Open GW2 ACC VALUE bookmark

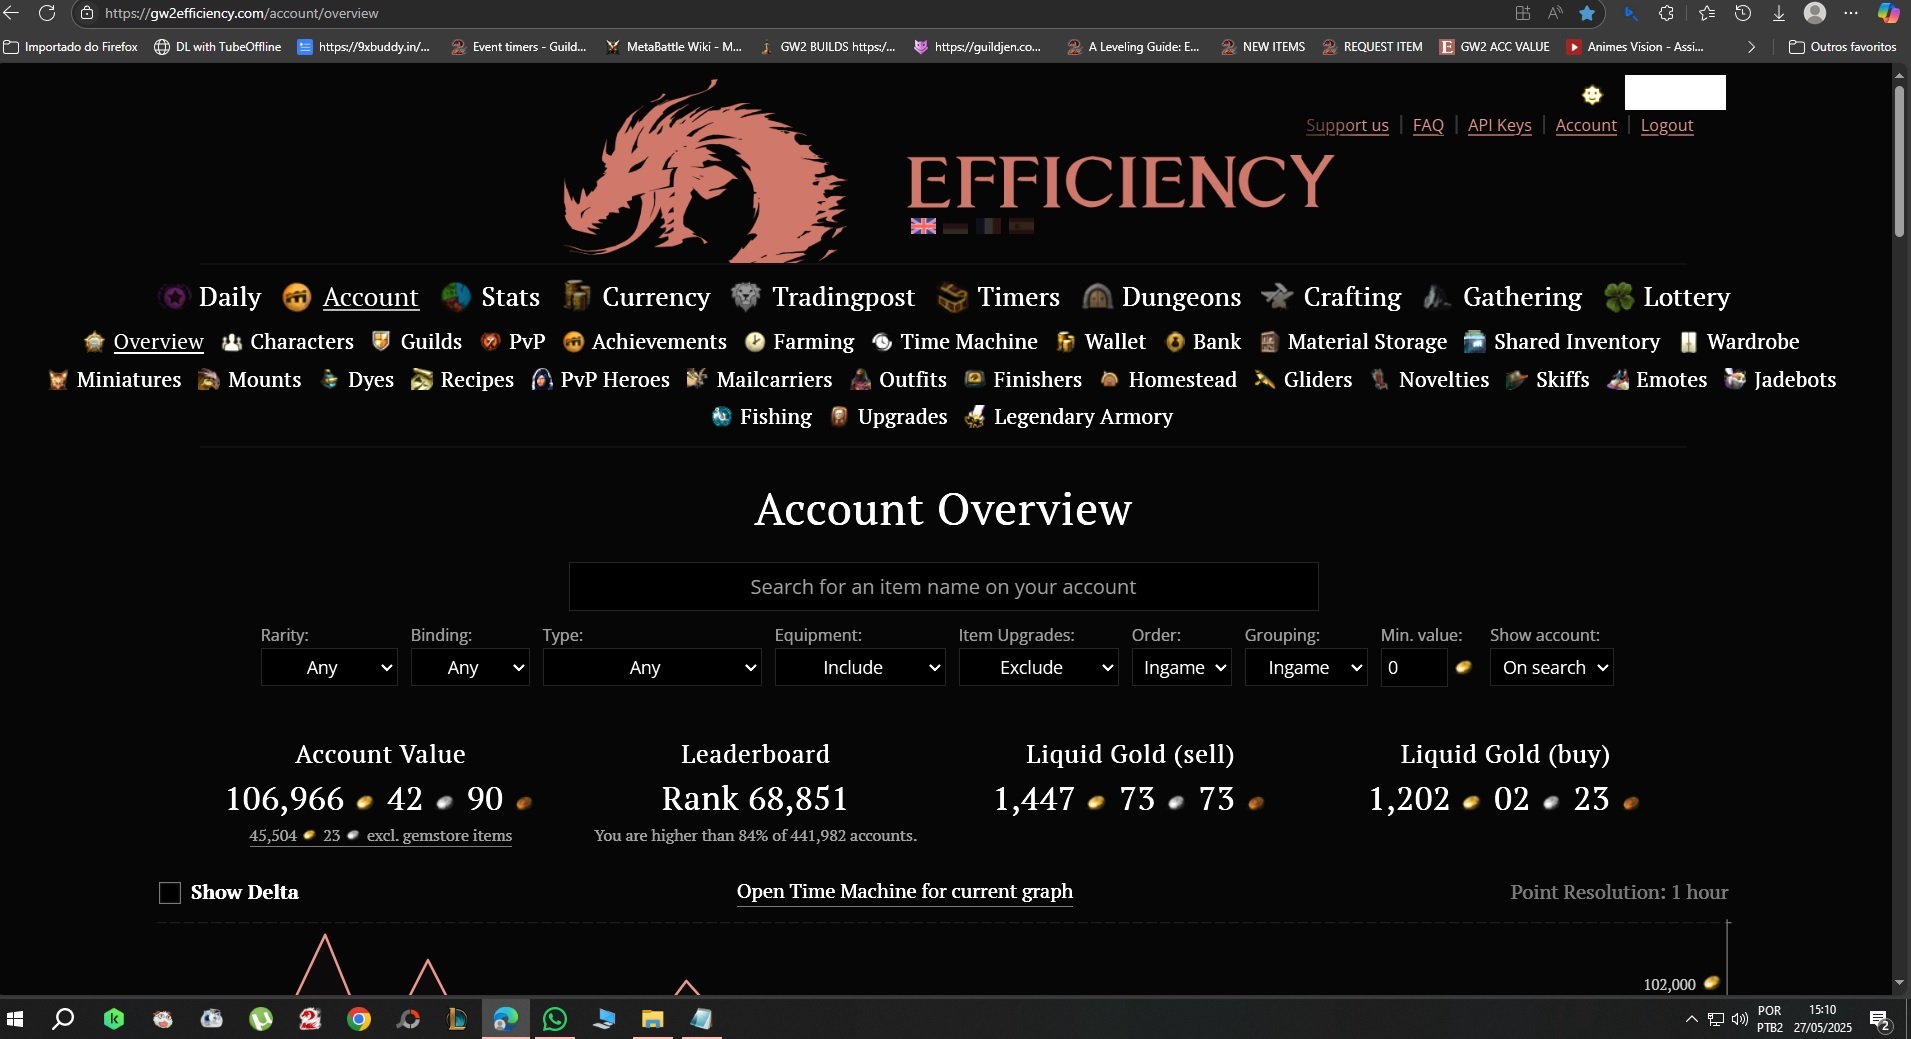(1494, 47)
